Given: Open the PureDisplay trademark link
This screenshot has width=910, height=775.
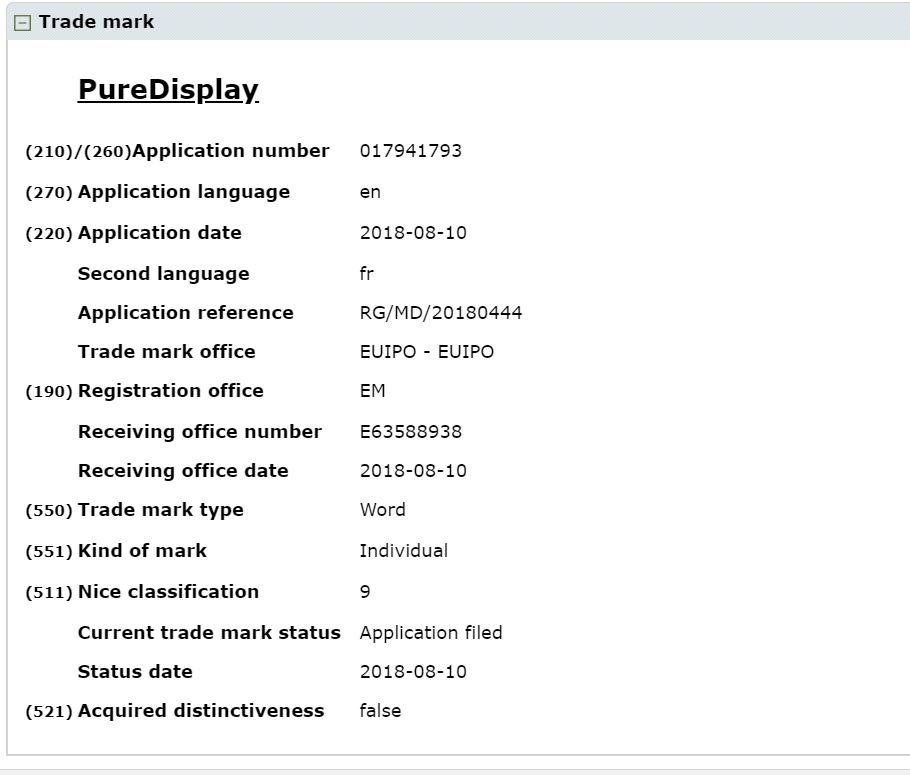Looking at the screenshot, I should pyautogui.click(x=166, y=89).
